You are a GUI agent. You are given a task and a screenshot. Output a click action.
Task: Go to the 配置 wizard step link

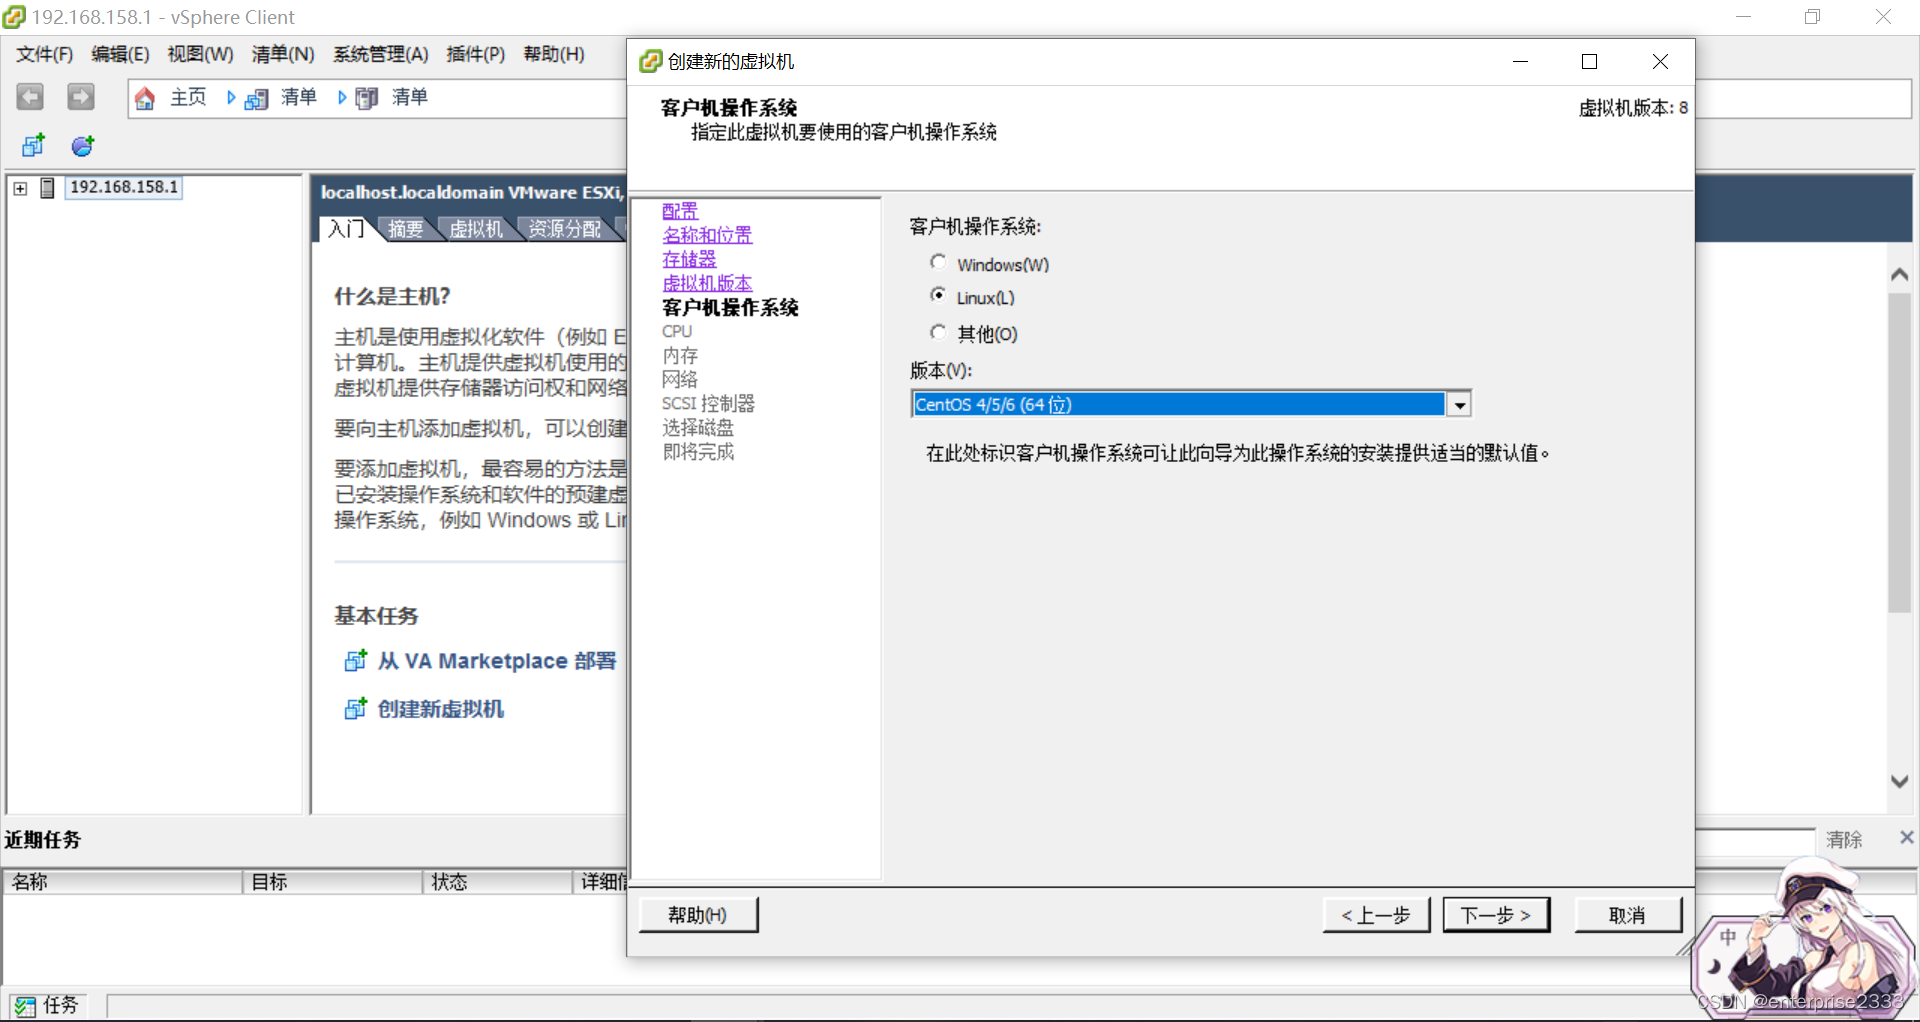click(x=680, y=211)
